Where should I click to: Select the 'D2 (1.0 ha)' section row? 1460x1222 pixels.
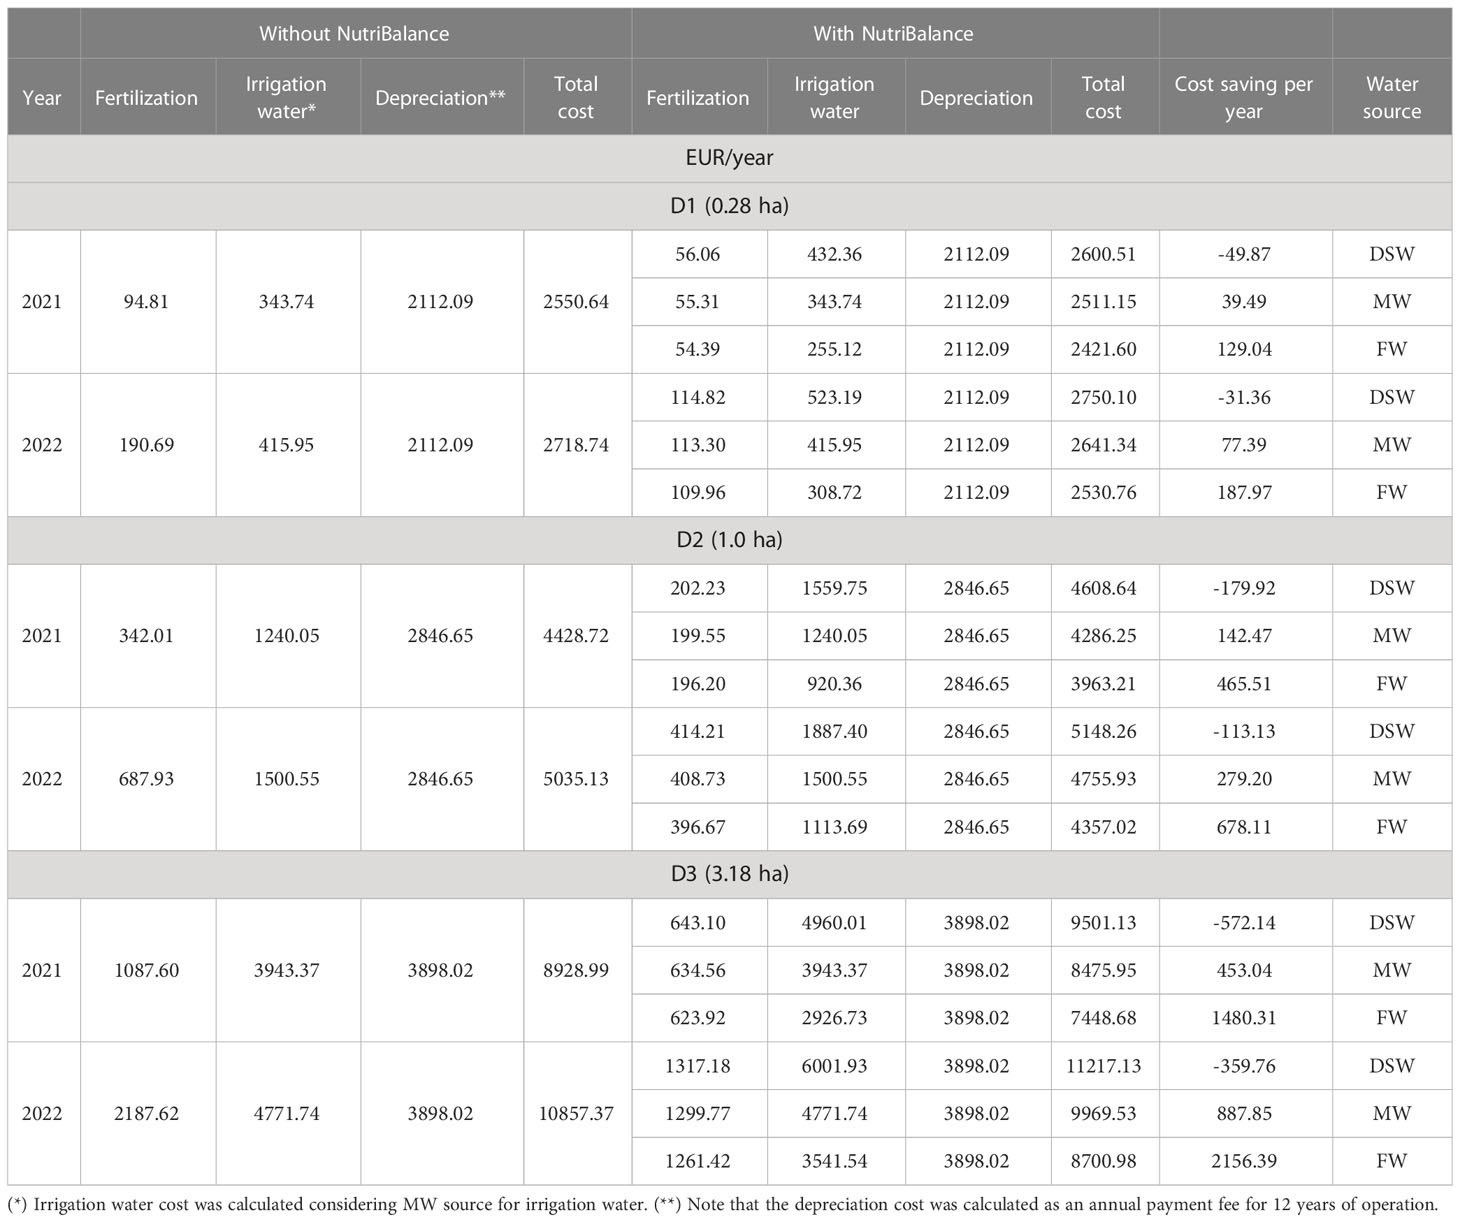point(729,540)
